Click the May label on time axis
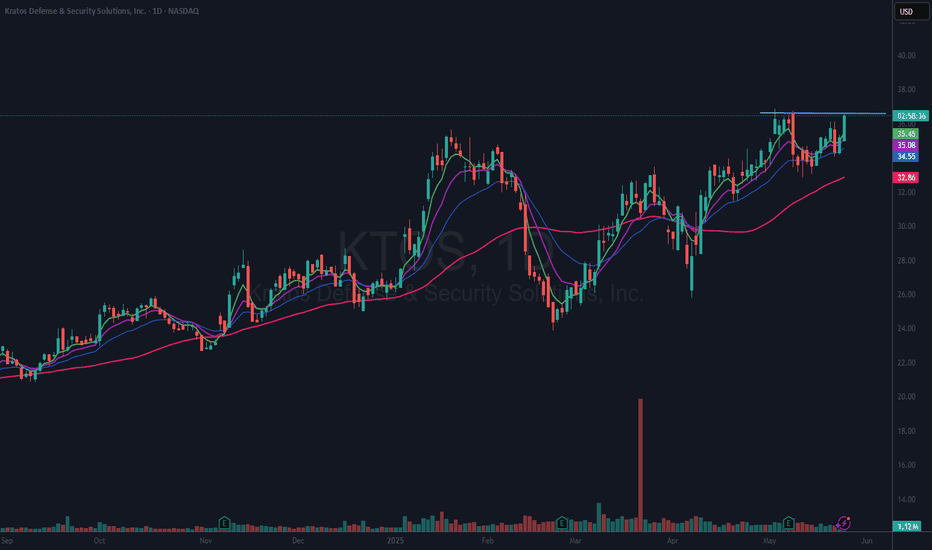Screen dimensions: 932x550 click(x=770, y=541)
